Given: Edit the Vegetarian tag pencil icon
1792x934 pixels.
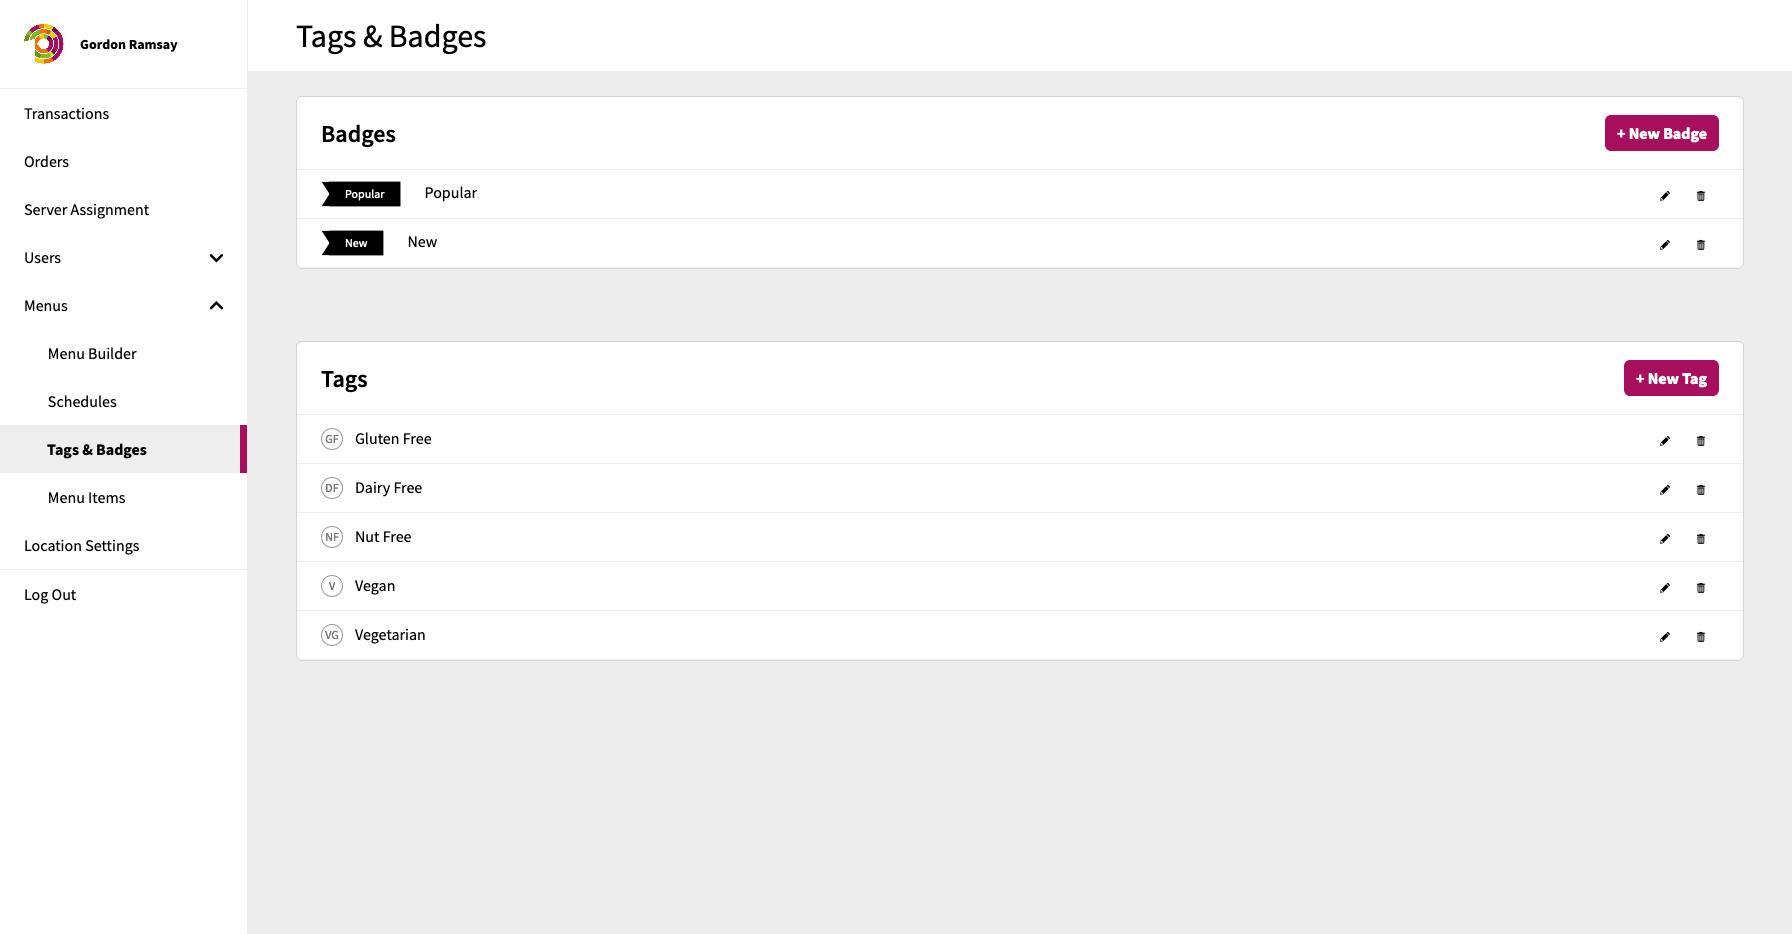Looking at the screenshot, I should click(1665, 637).
